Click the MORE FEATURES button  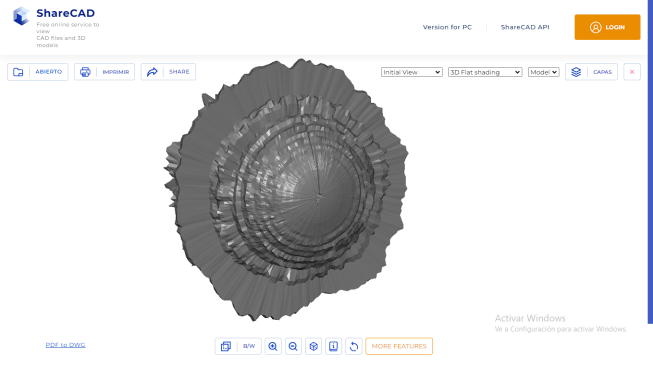399,346
